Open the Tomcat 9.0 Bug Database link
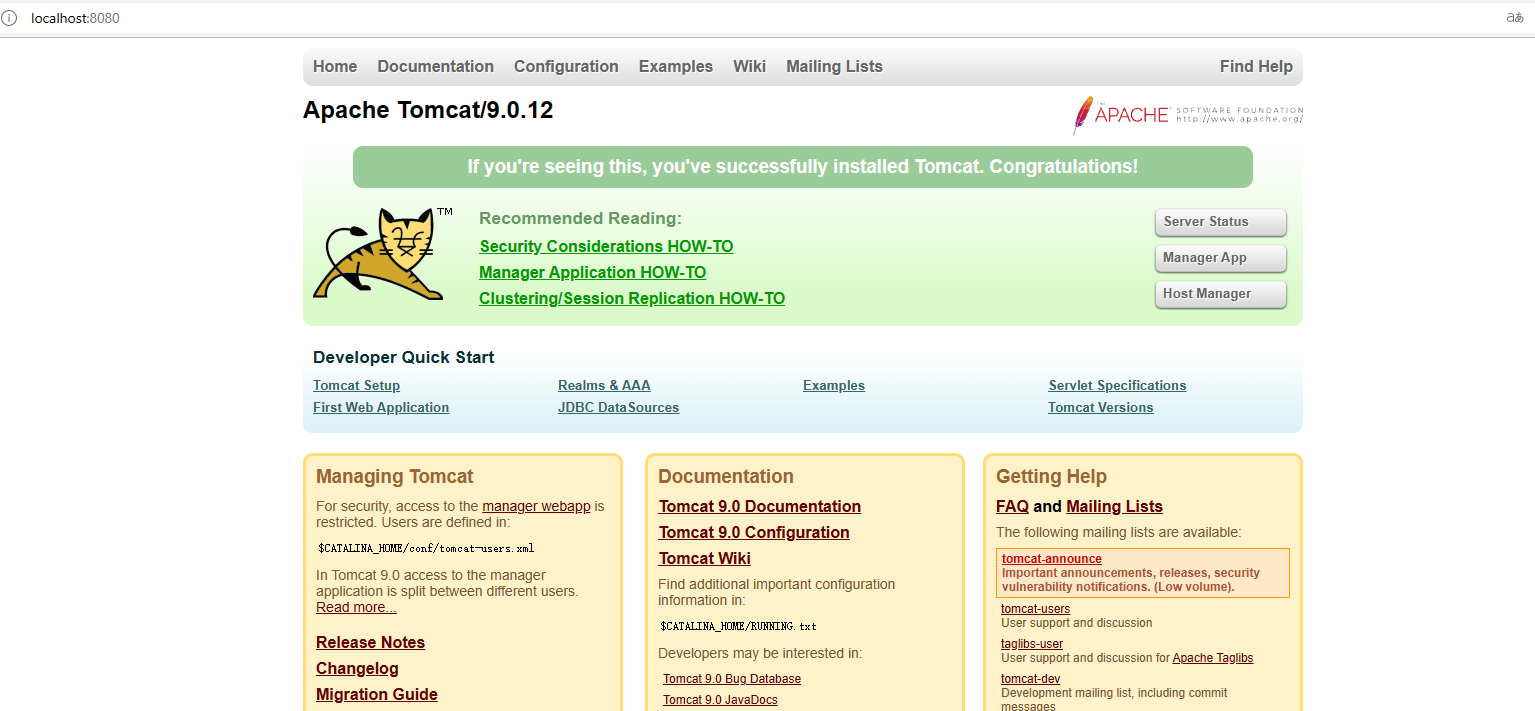The height and width of the screenshot is (711, 1535). [x=732, y=679]
